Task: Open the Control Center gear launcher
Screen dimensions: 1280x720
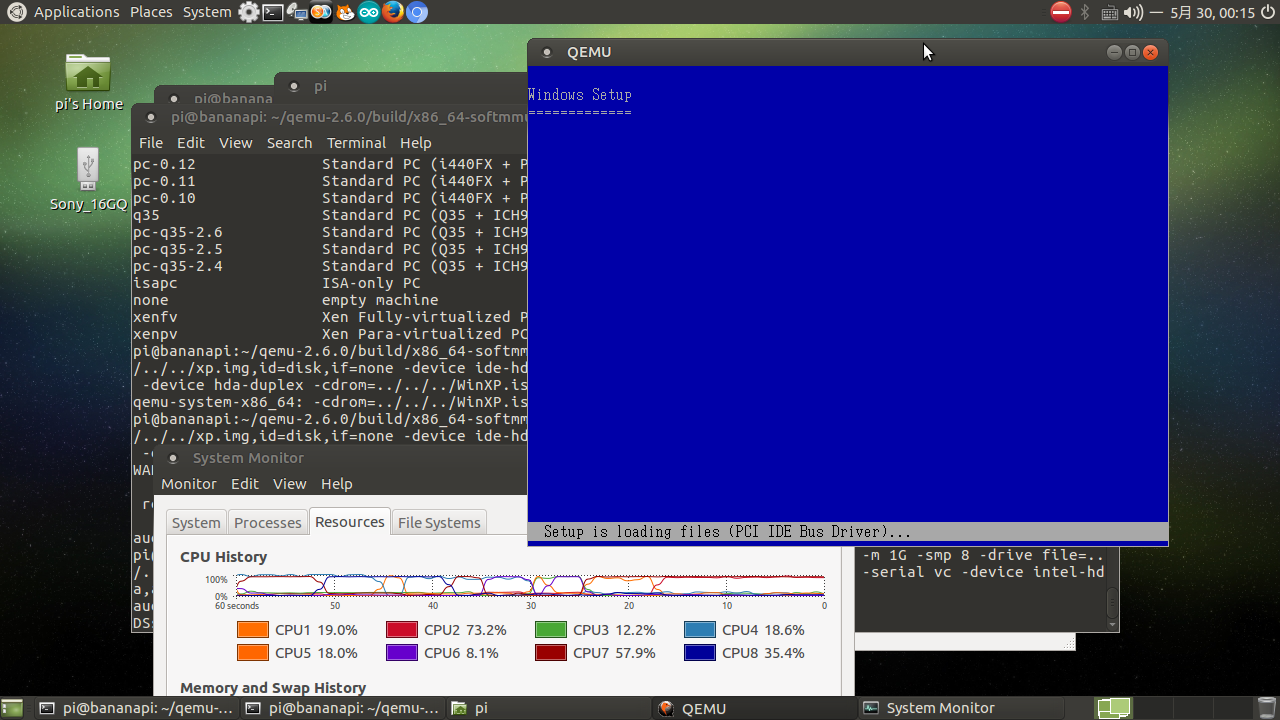Action: coord(249,12)
